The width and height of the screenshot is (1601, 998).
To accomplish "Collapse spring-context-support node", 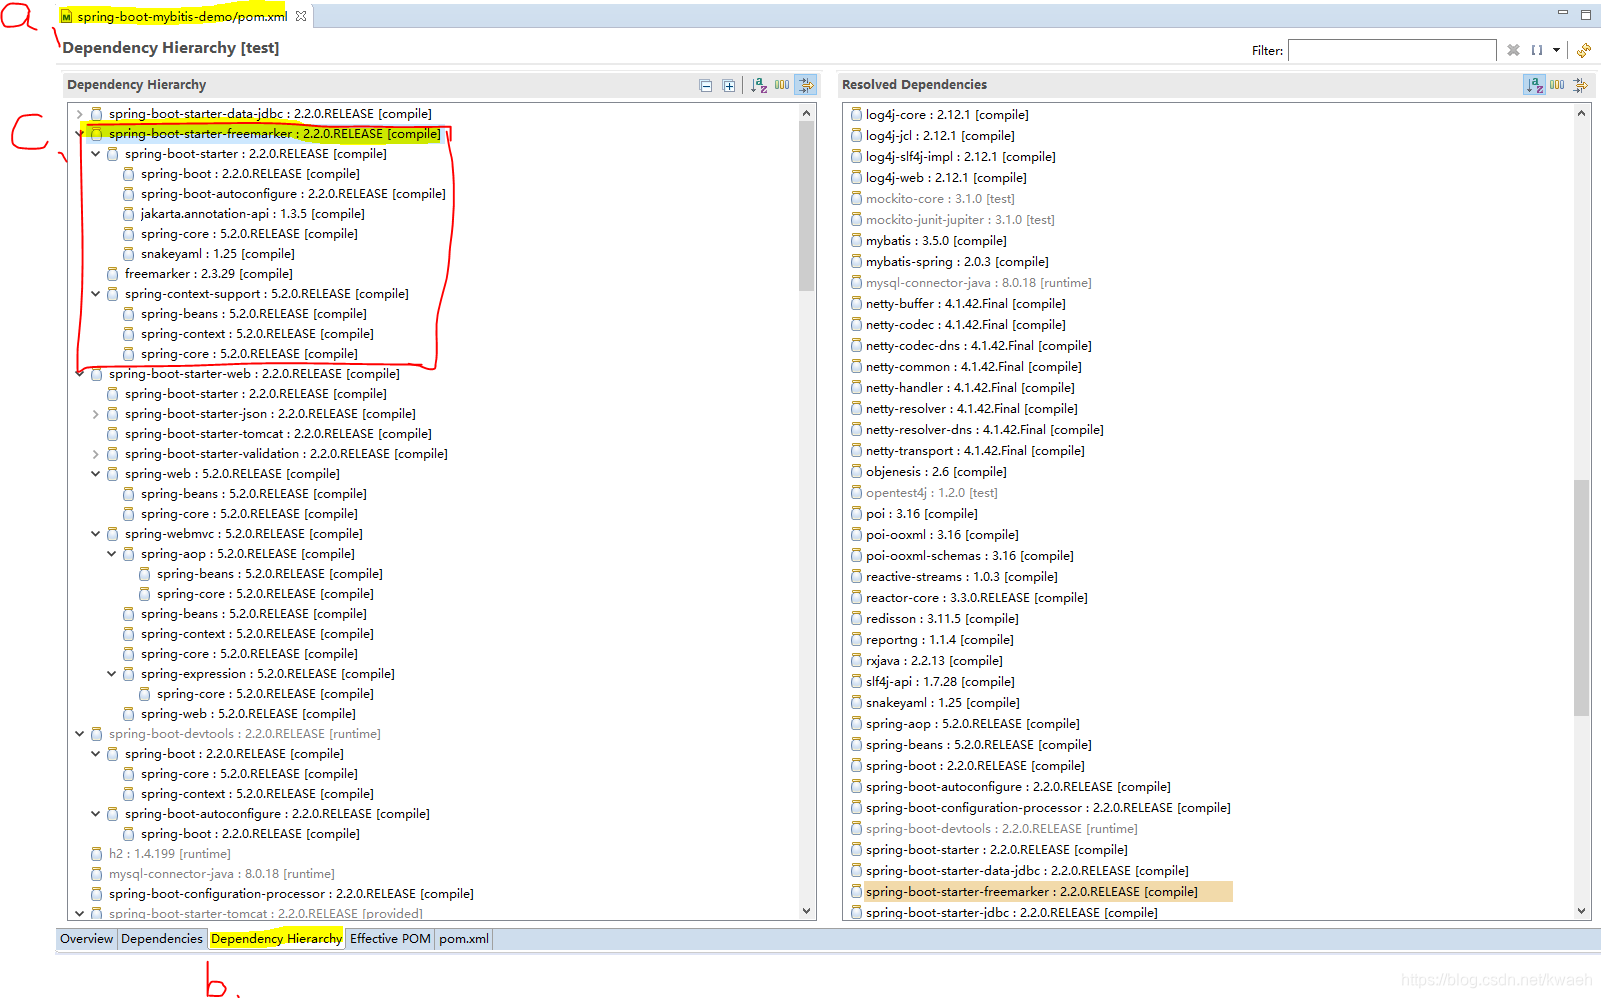I will (x=96, y=294).
